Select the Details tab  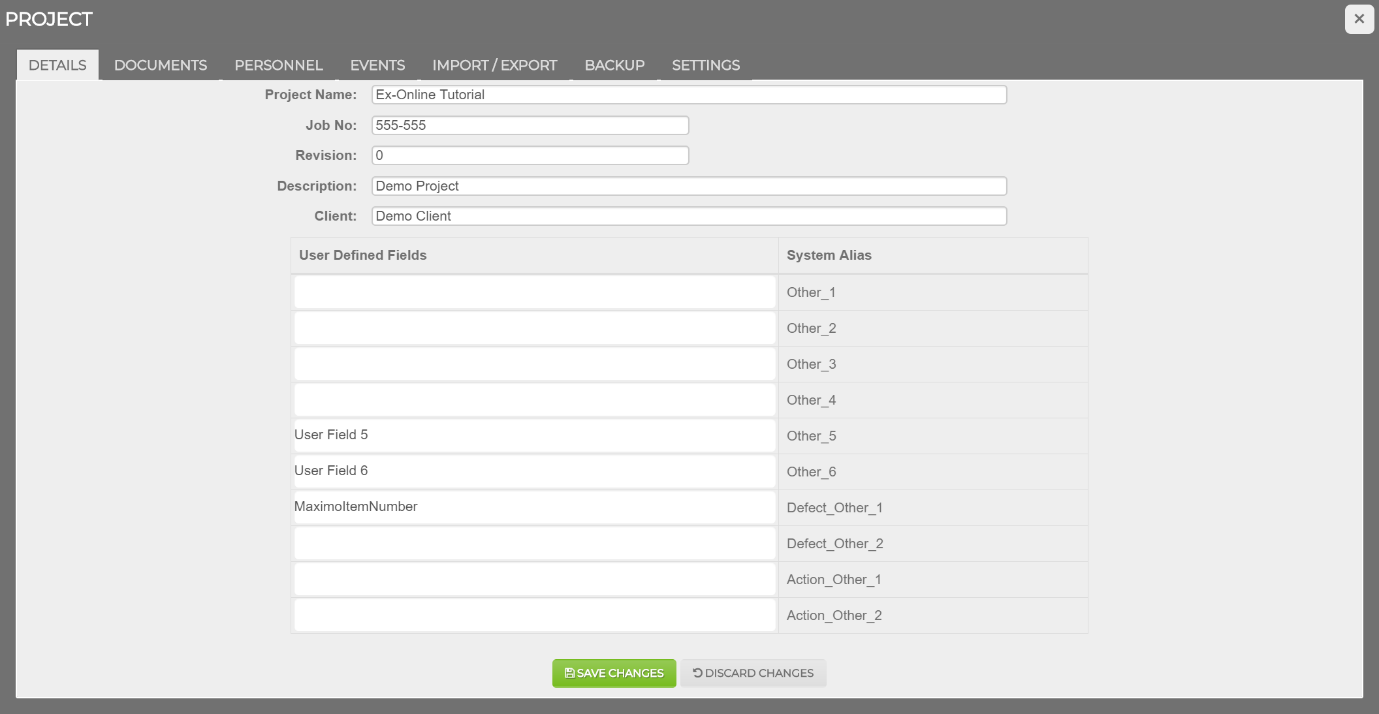coord(57,65)
